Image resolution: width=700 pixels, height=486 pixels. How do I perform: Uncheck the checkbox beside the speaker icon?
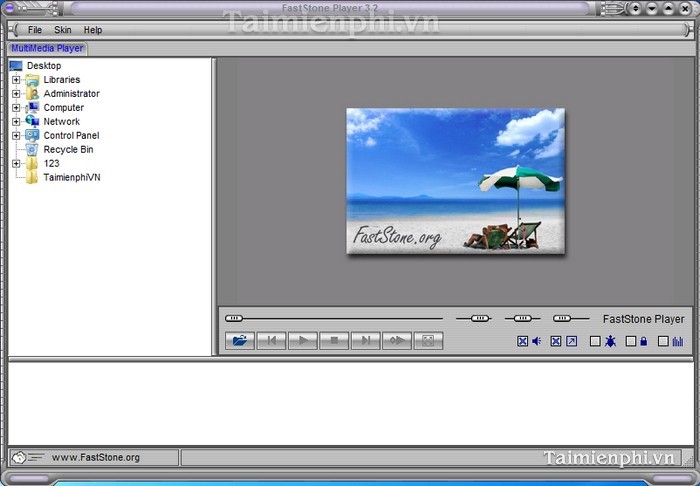point(522,342)
